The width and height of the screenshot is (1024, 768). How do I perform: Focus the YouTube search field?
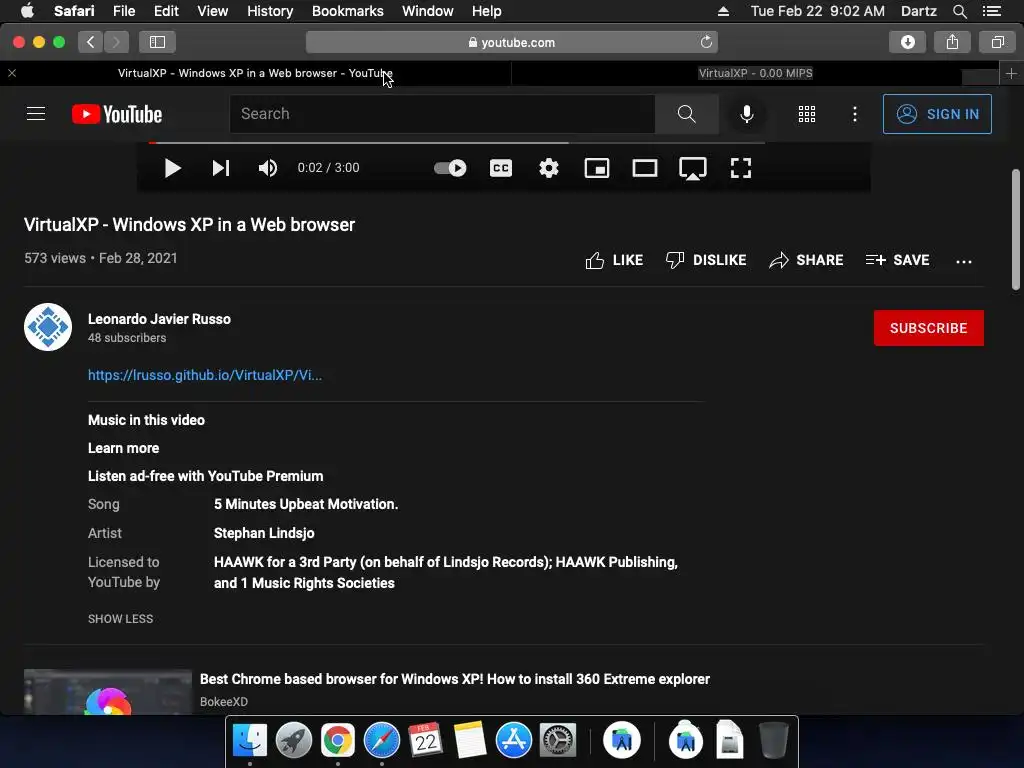tap(442, 114)
